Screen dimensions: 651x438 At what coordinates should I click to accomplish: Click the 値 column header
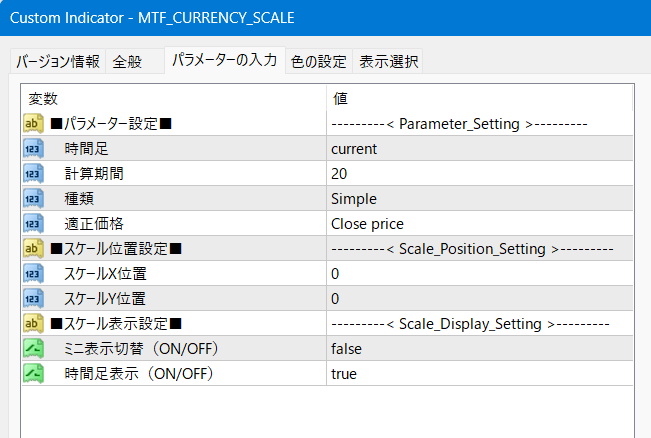click(x=480, y=98)
